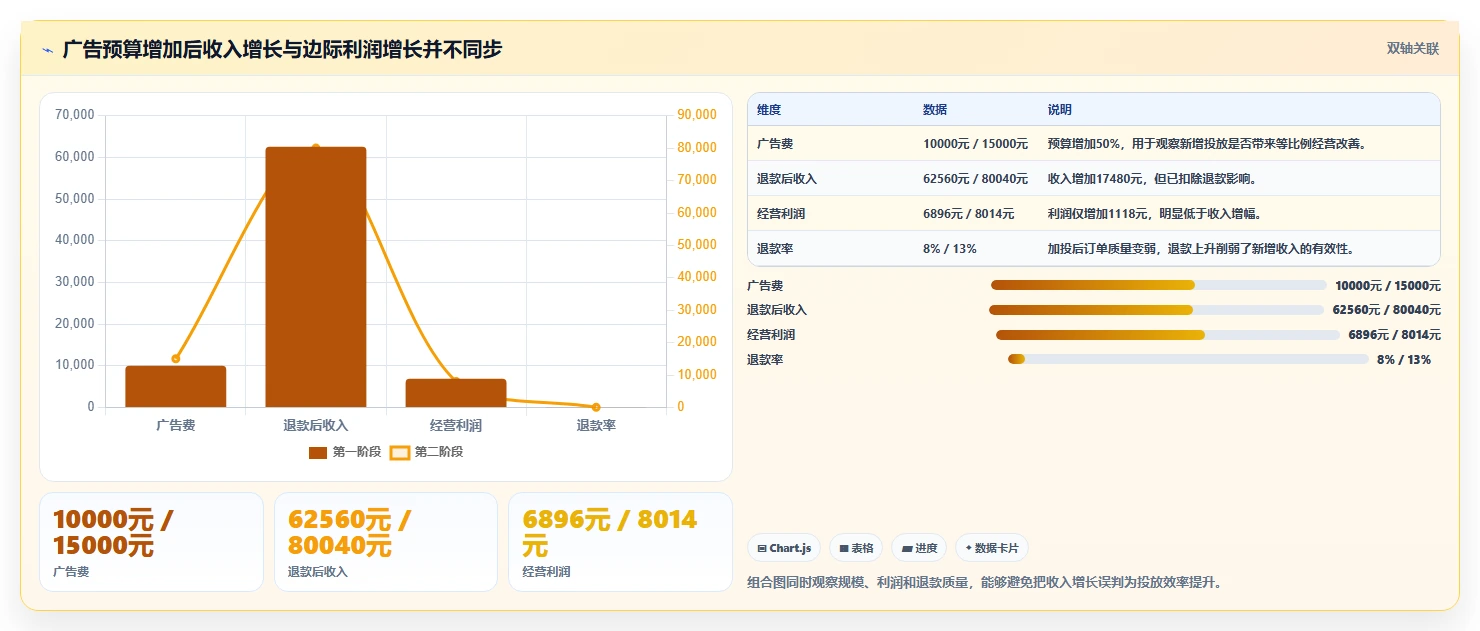Click the 经营利润 bar in chart

(x=456, y=393)
